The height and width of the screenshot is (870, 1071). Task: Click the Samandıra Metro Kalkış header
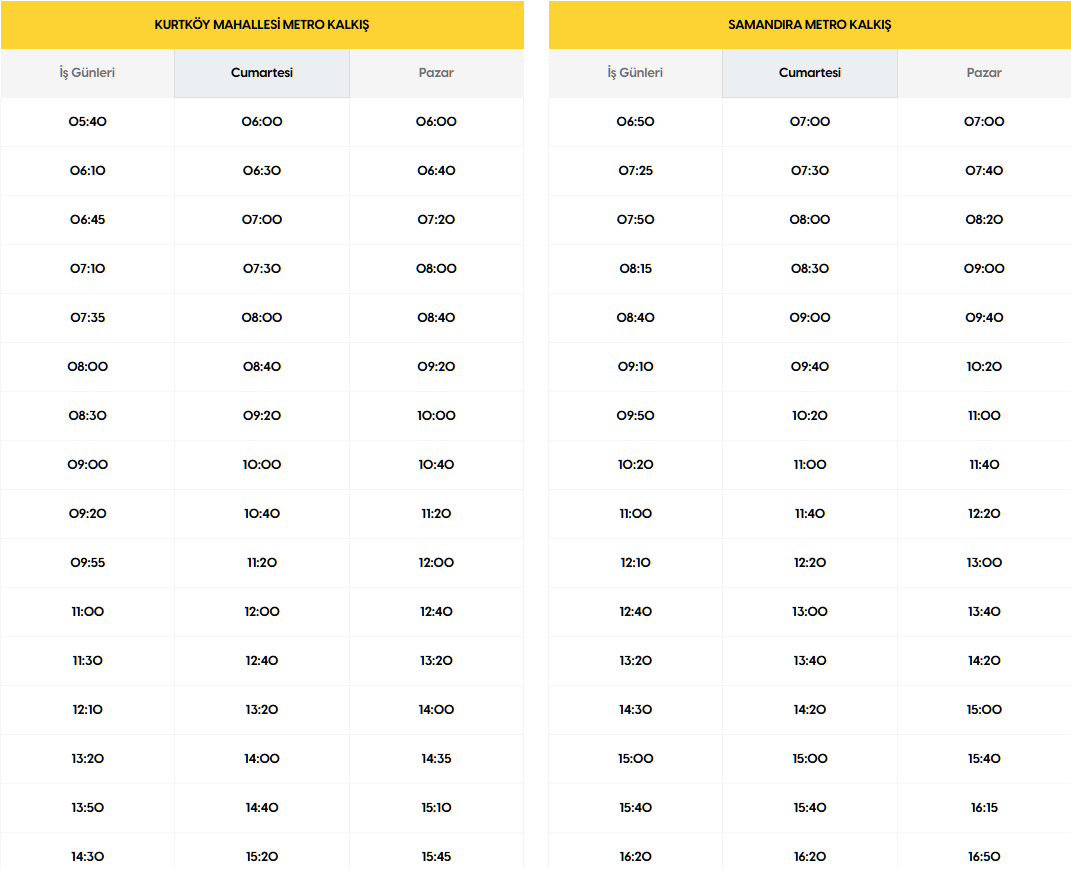pos(810,25)
